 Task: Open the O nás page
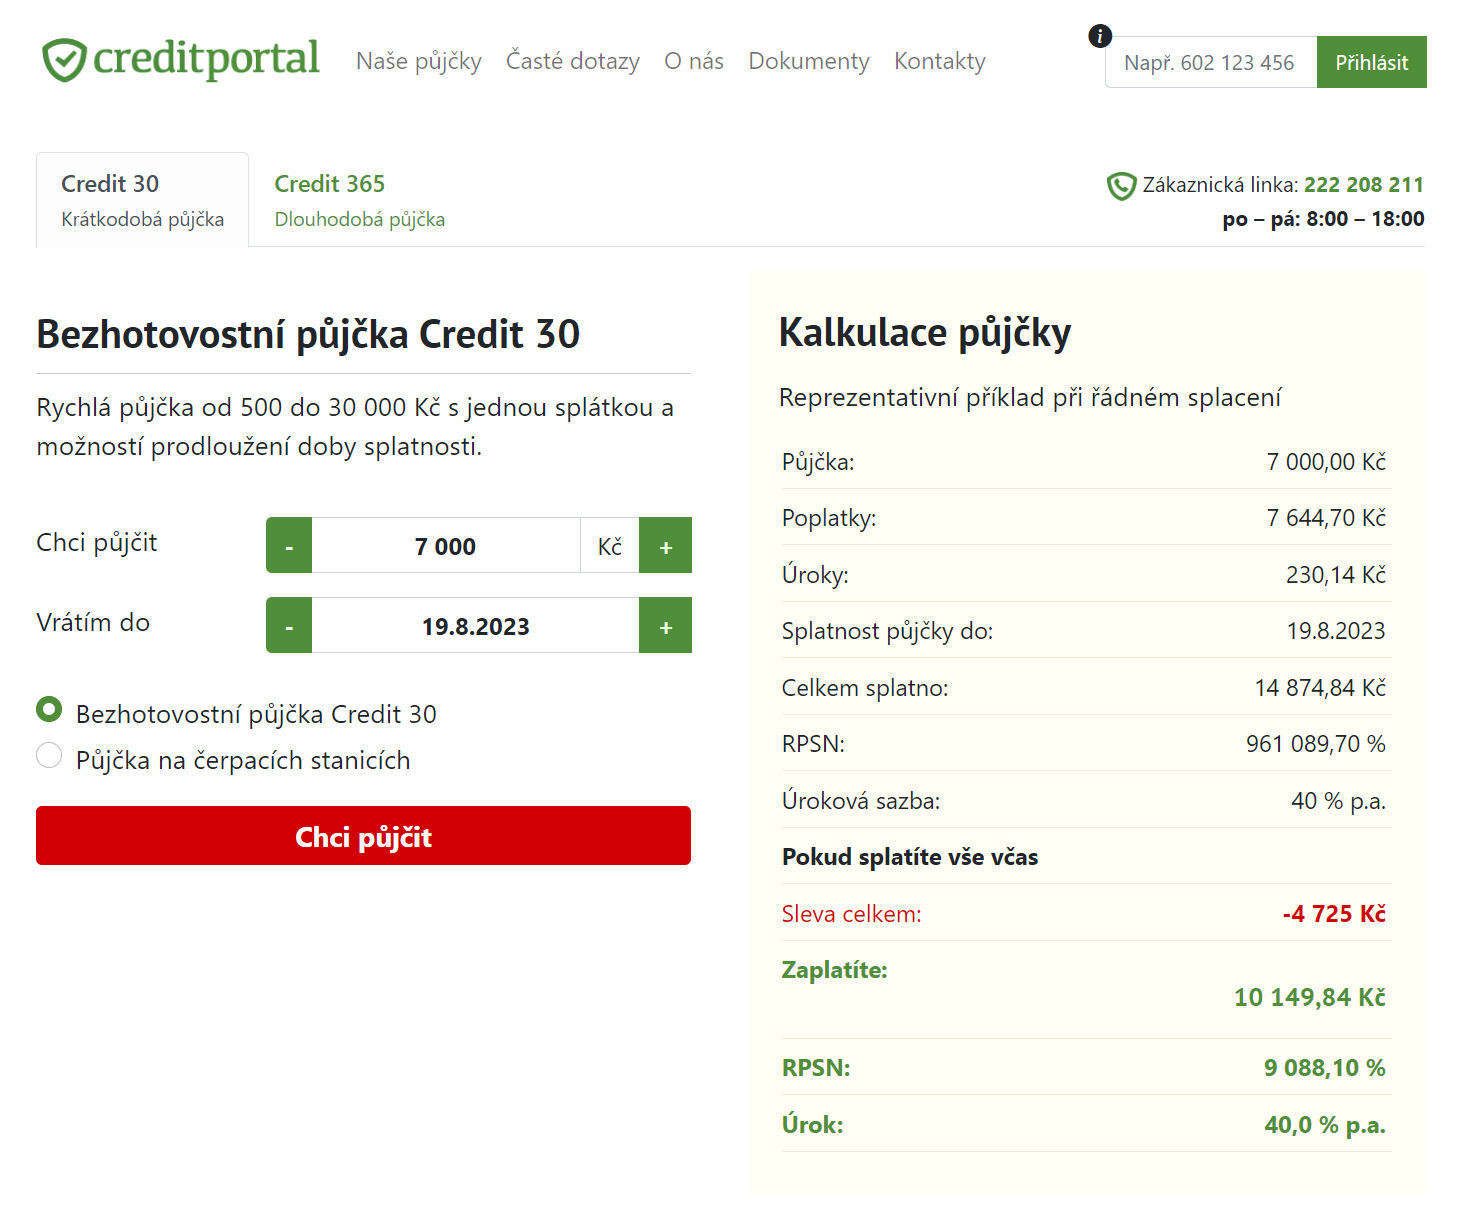point(693,62)
